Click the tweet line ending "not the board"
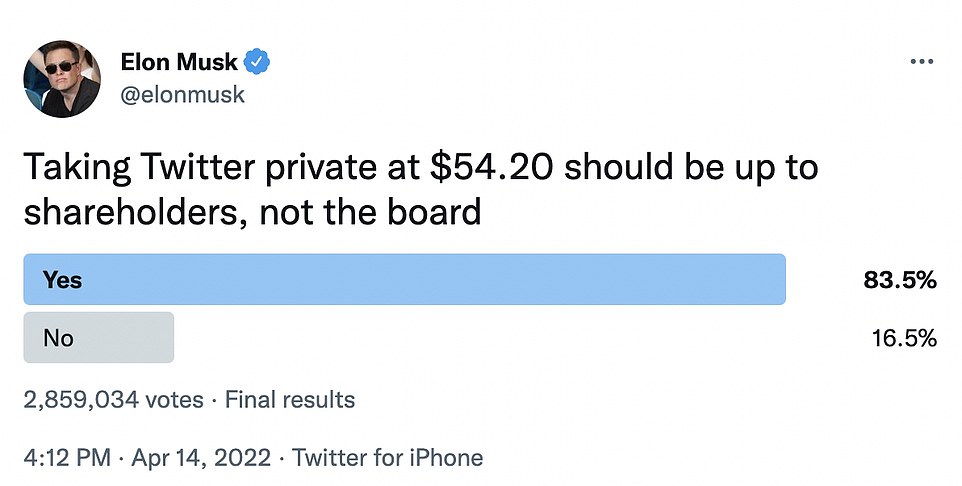Viewport: 962px width, 486px height. pyautogui.click(x=253, y=213)
